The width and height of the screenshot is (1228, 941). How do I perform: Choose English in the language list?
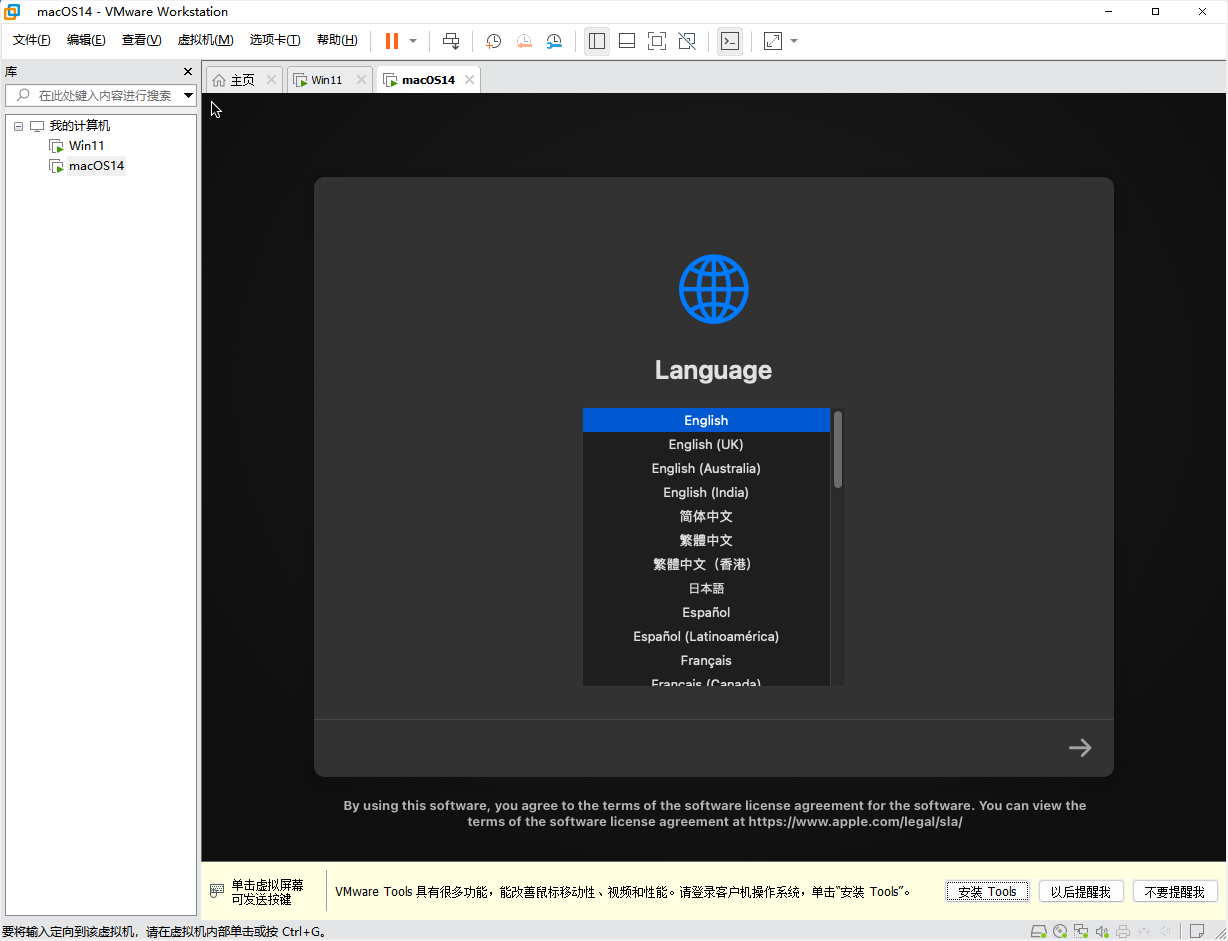tap(706, 420)
